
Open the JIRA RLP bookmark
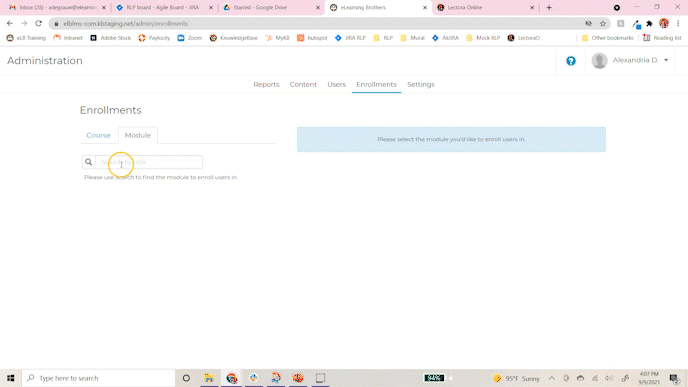click(x=350, y=38)
